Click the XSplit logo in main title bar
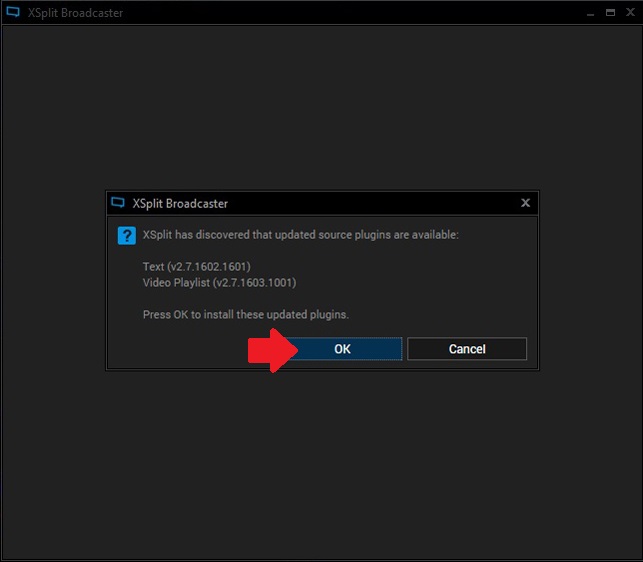Image resolution: width=643 pixels, height=562 pixels. [13, 13]
